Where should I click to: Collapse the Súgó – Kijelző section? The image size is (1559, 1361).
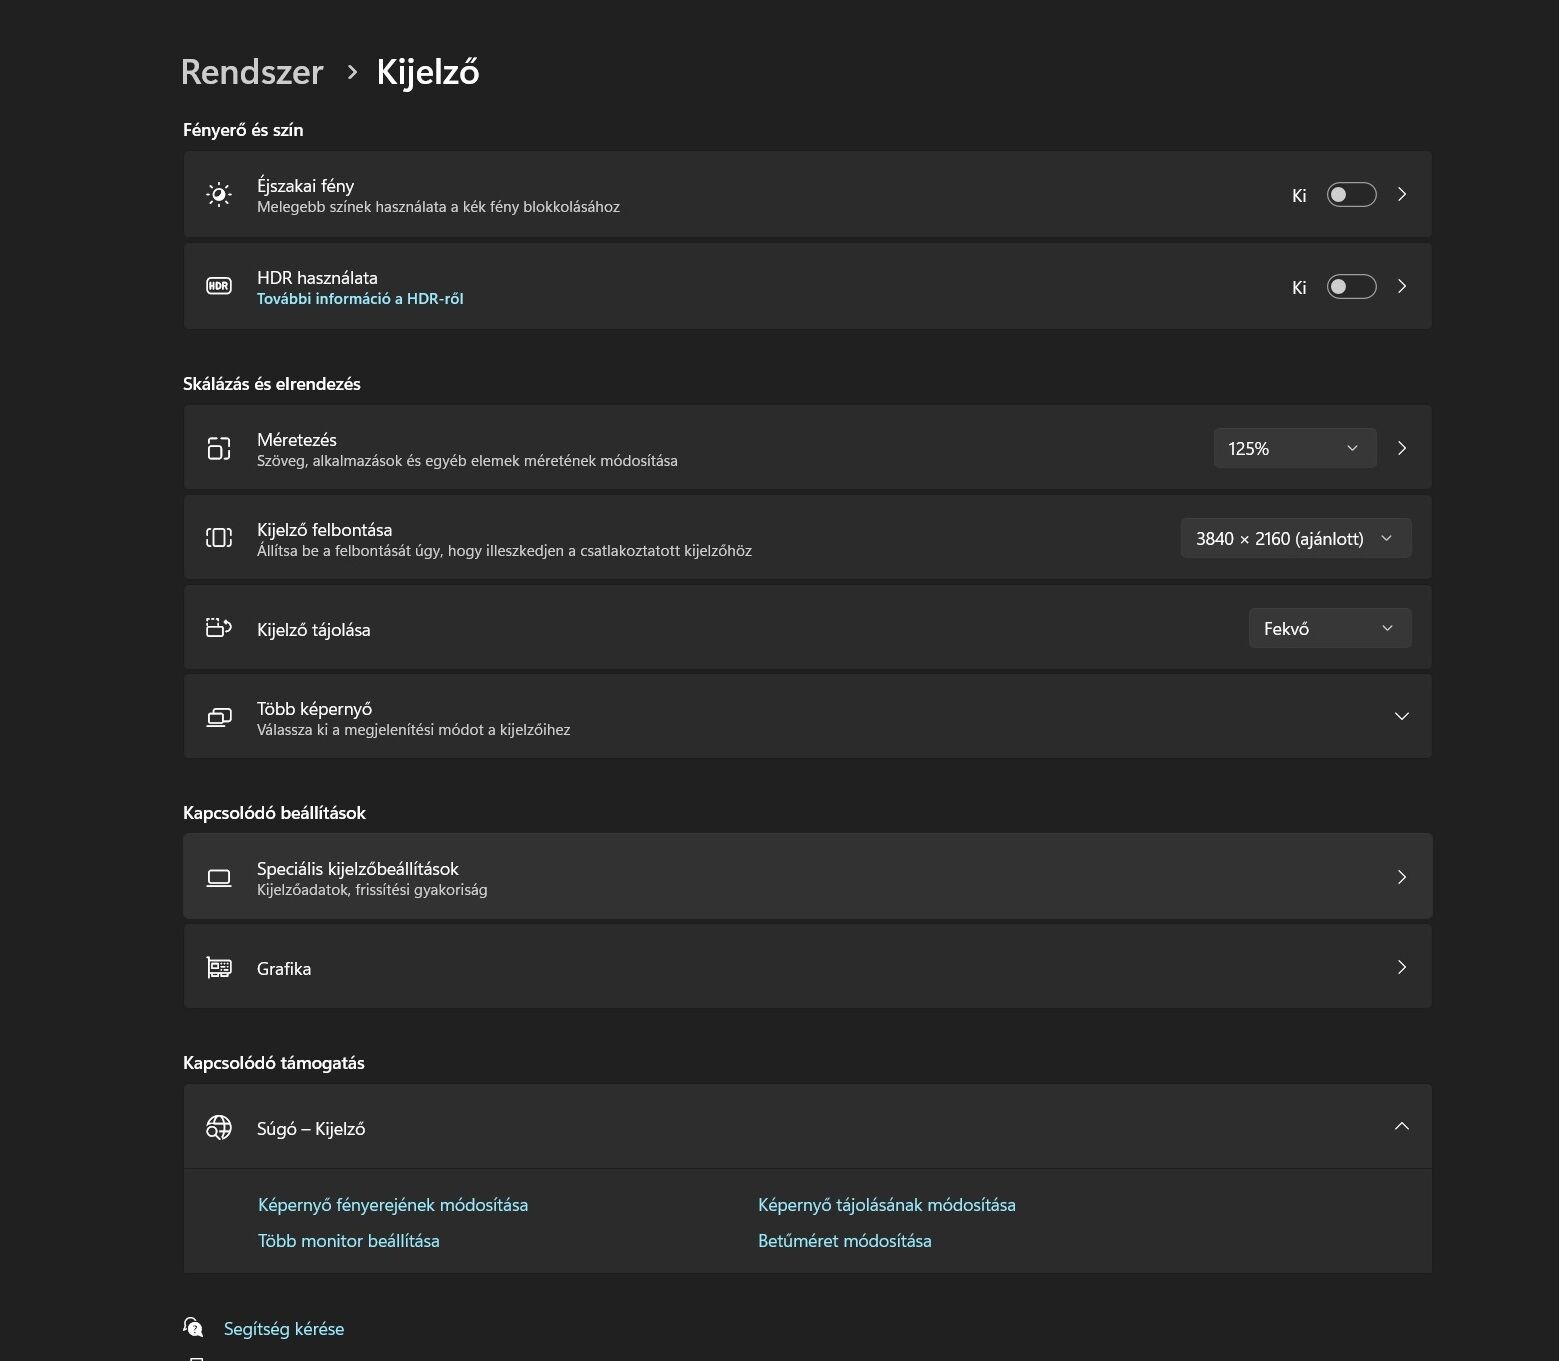1401,1127
